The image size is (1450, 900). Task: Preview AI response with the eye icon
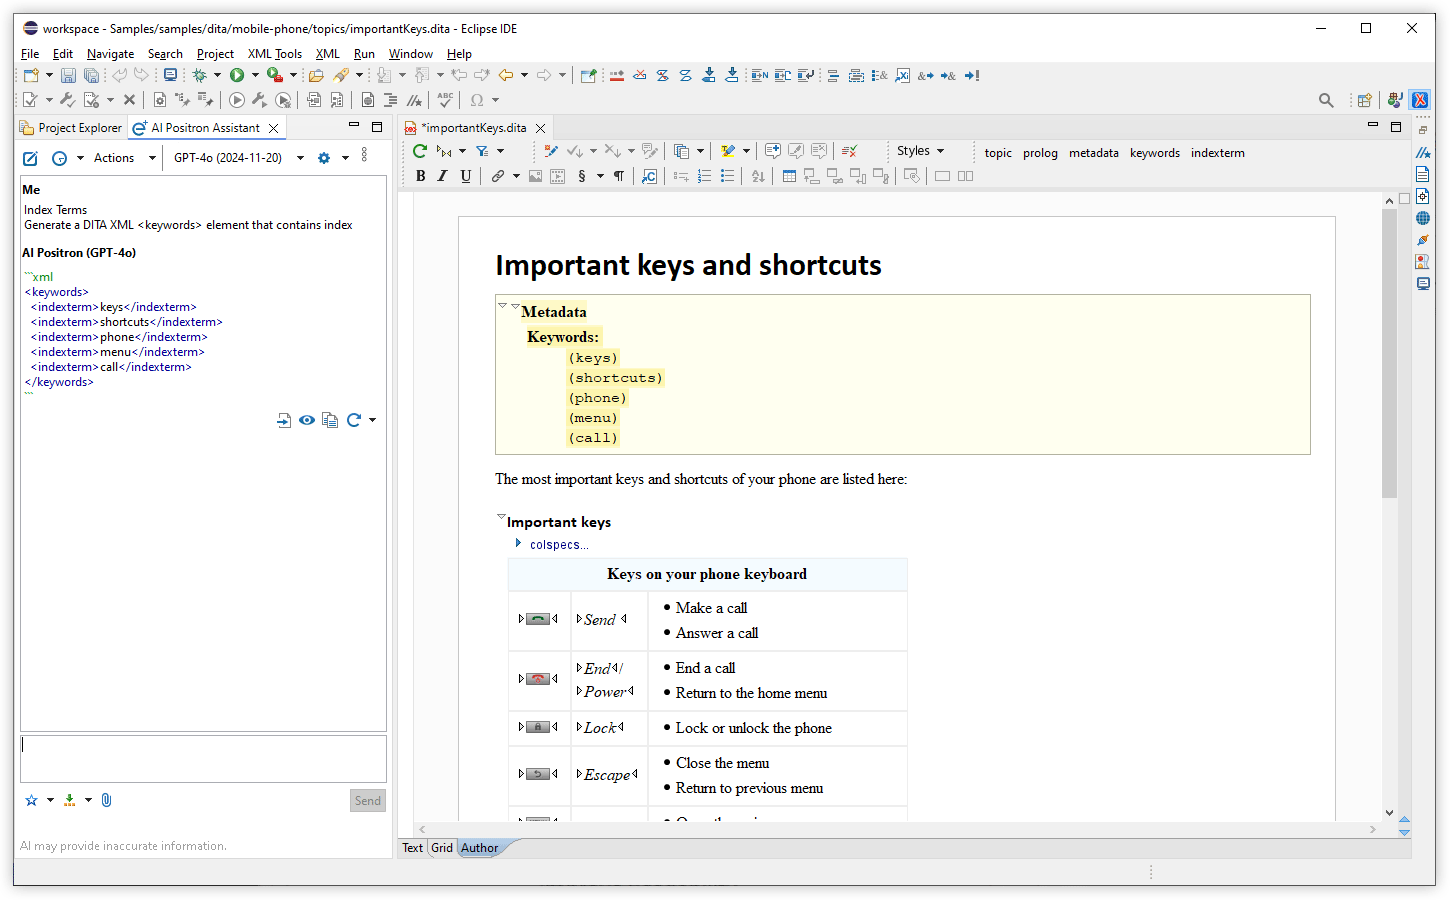click(307, 420)
